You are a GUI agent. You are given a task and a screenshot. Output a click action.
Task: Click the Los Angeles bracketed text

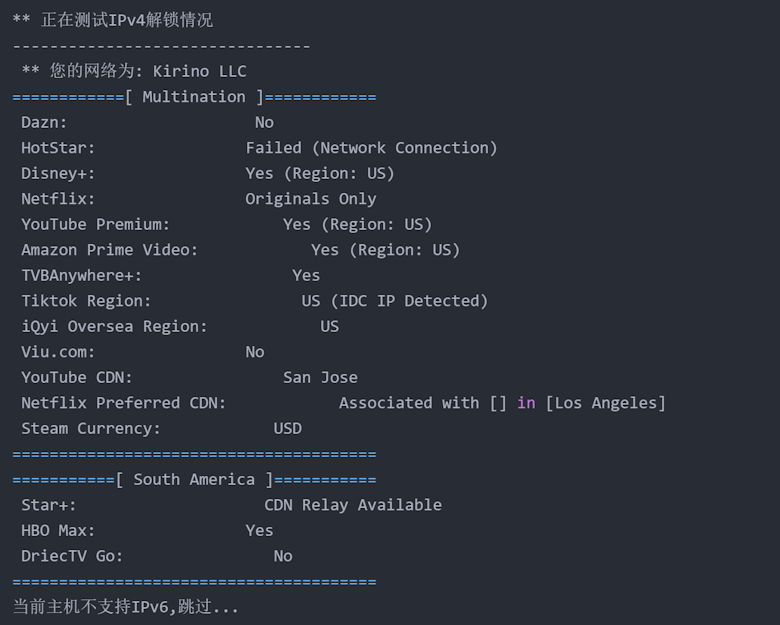pyautogui.click(x=605, y=403)
